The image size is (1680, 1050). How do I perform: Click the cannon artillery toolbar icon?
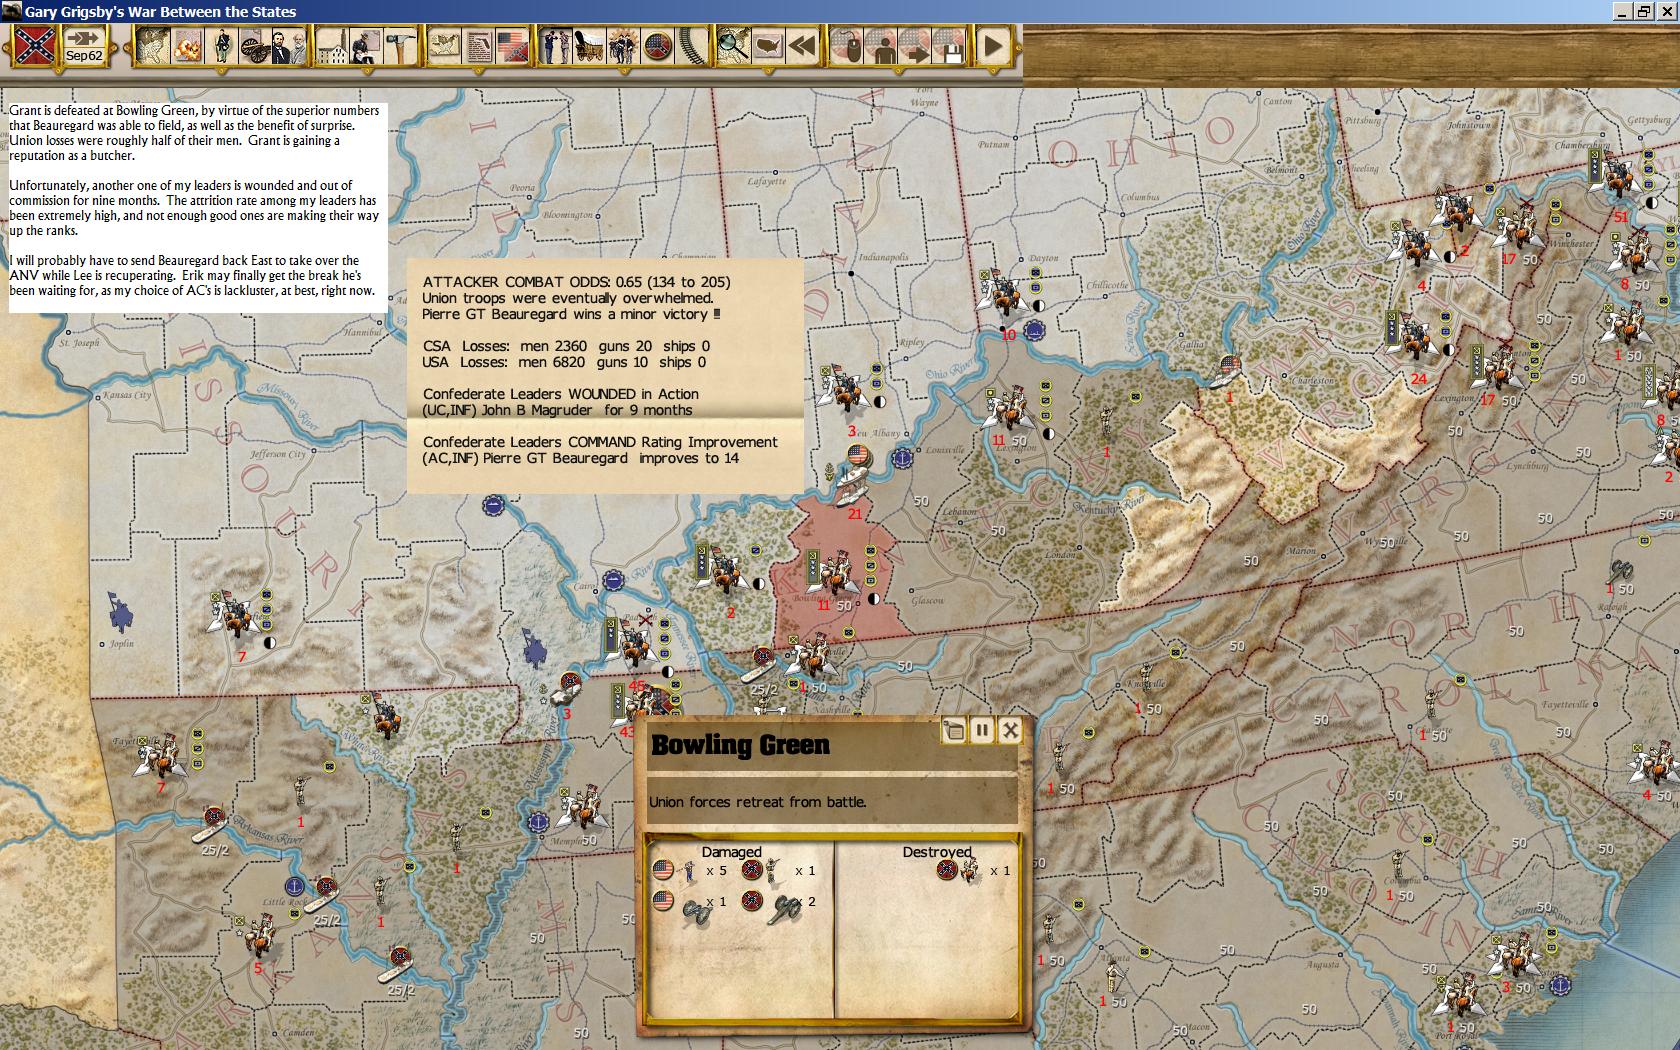coord(255,46)
